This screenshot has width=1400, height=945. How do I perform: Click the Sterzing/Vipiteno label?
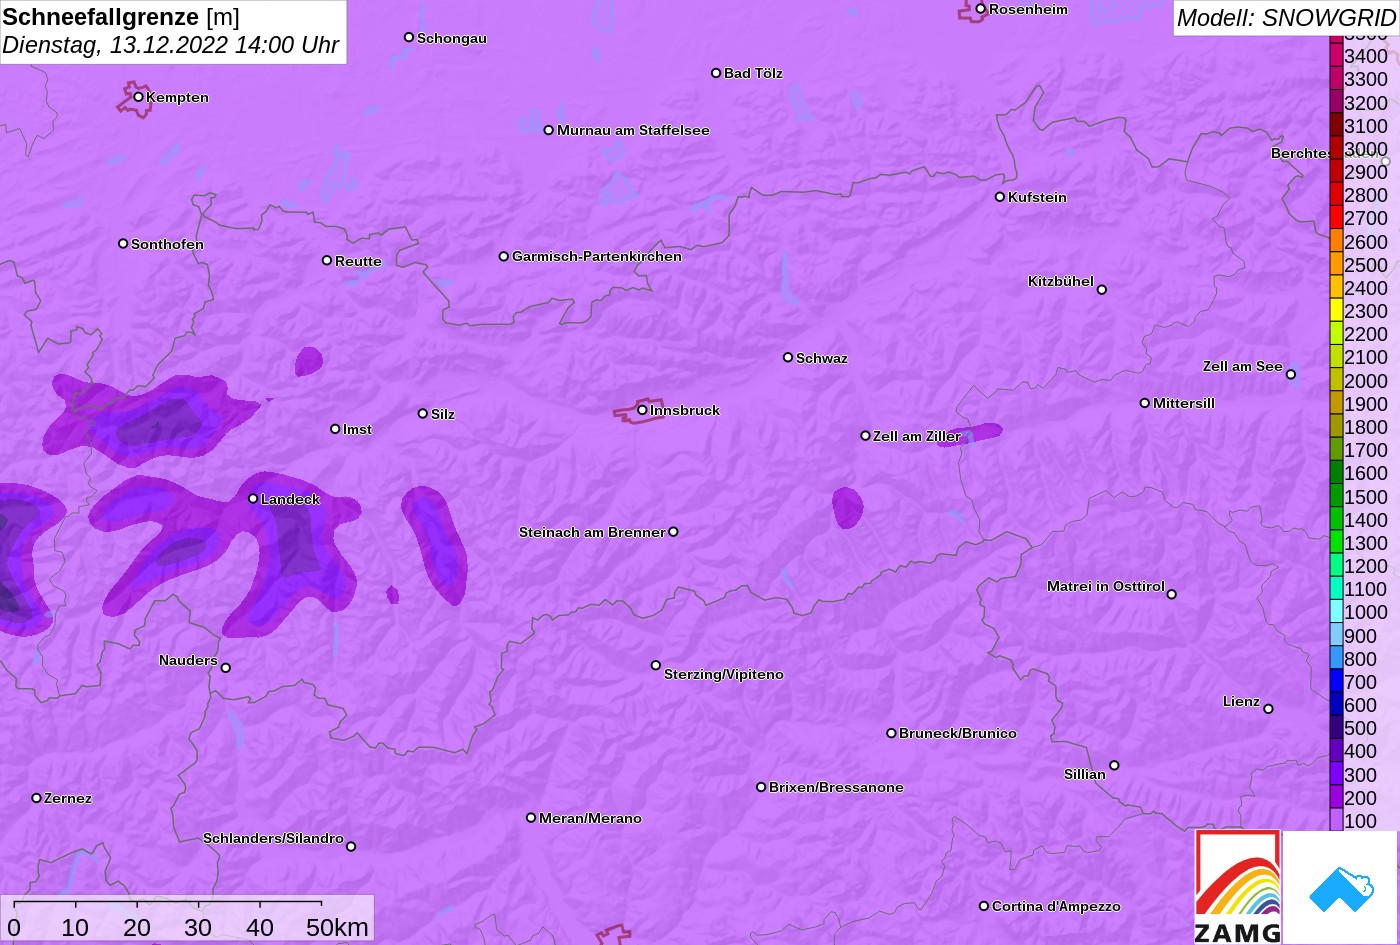tap(724, 675)
